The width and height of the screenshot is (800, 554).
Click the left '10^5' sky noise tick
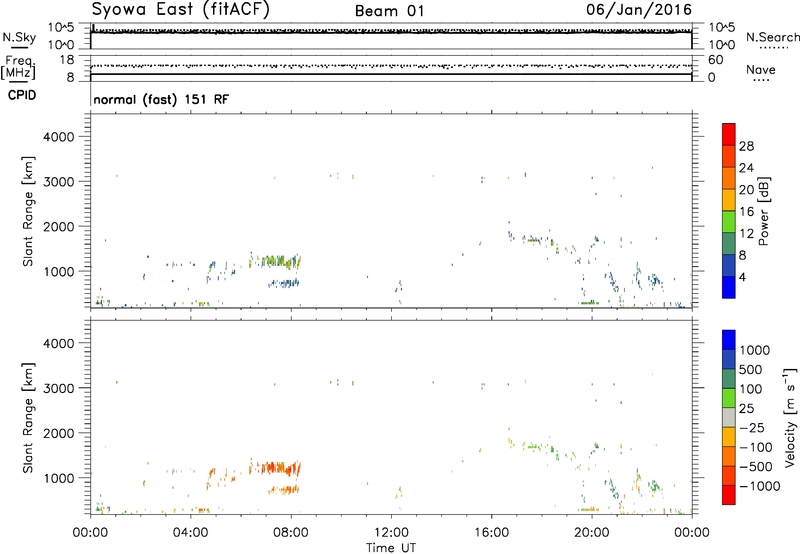pos(61,28)
